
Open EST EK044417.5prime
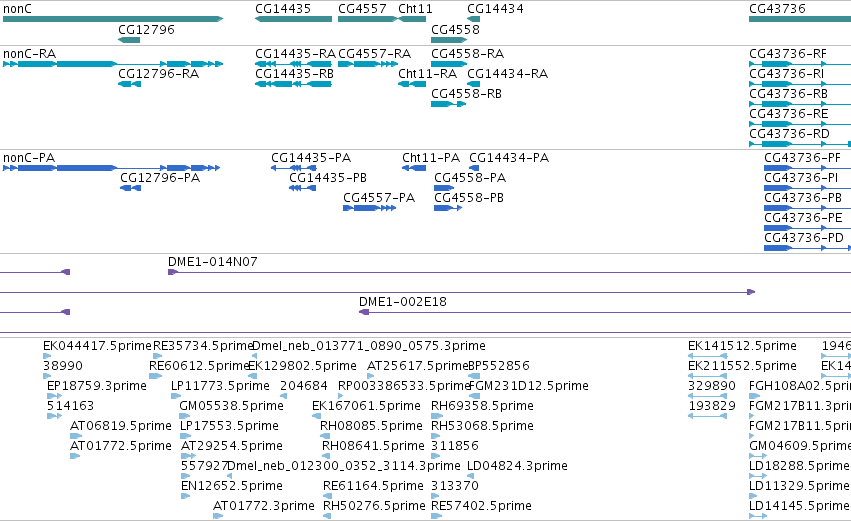pyautogui.click(x=97, y=346)
